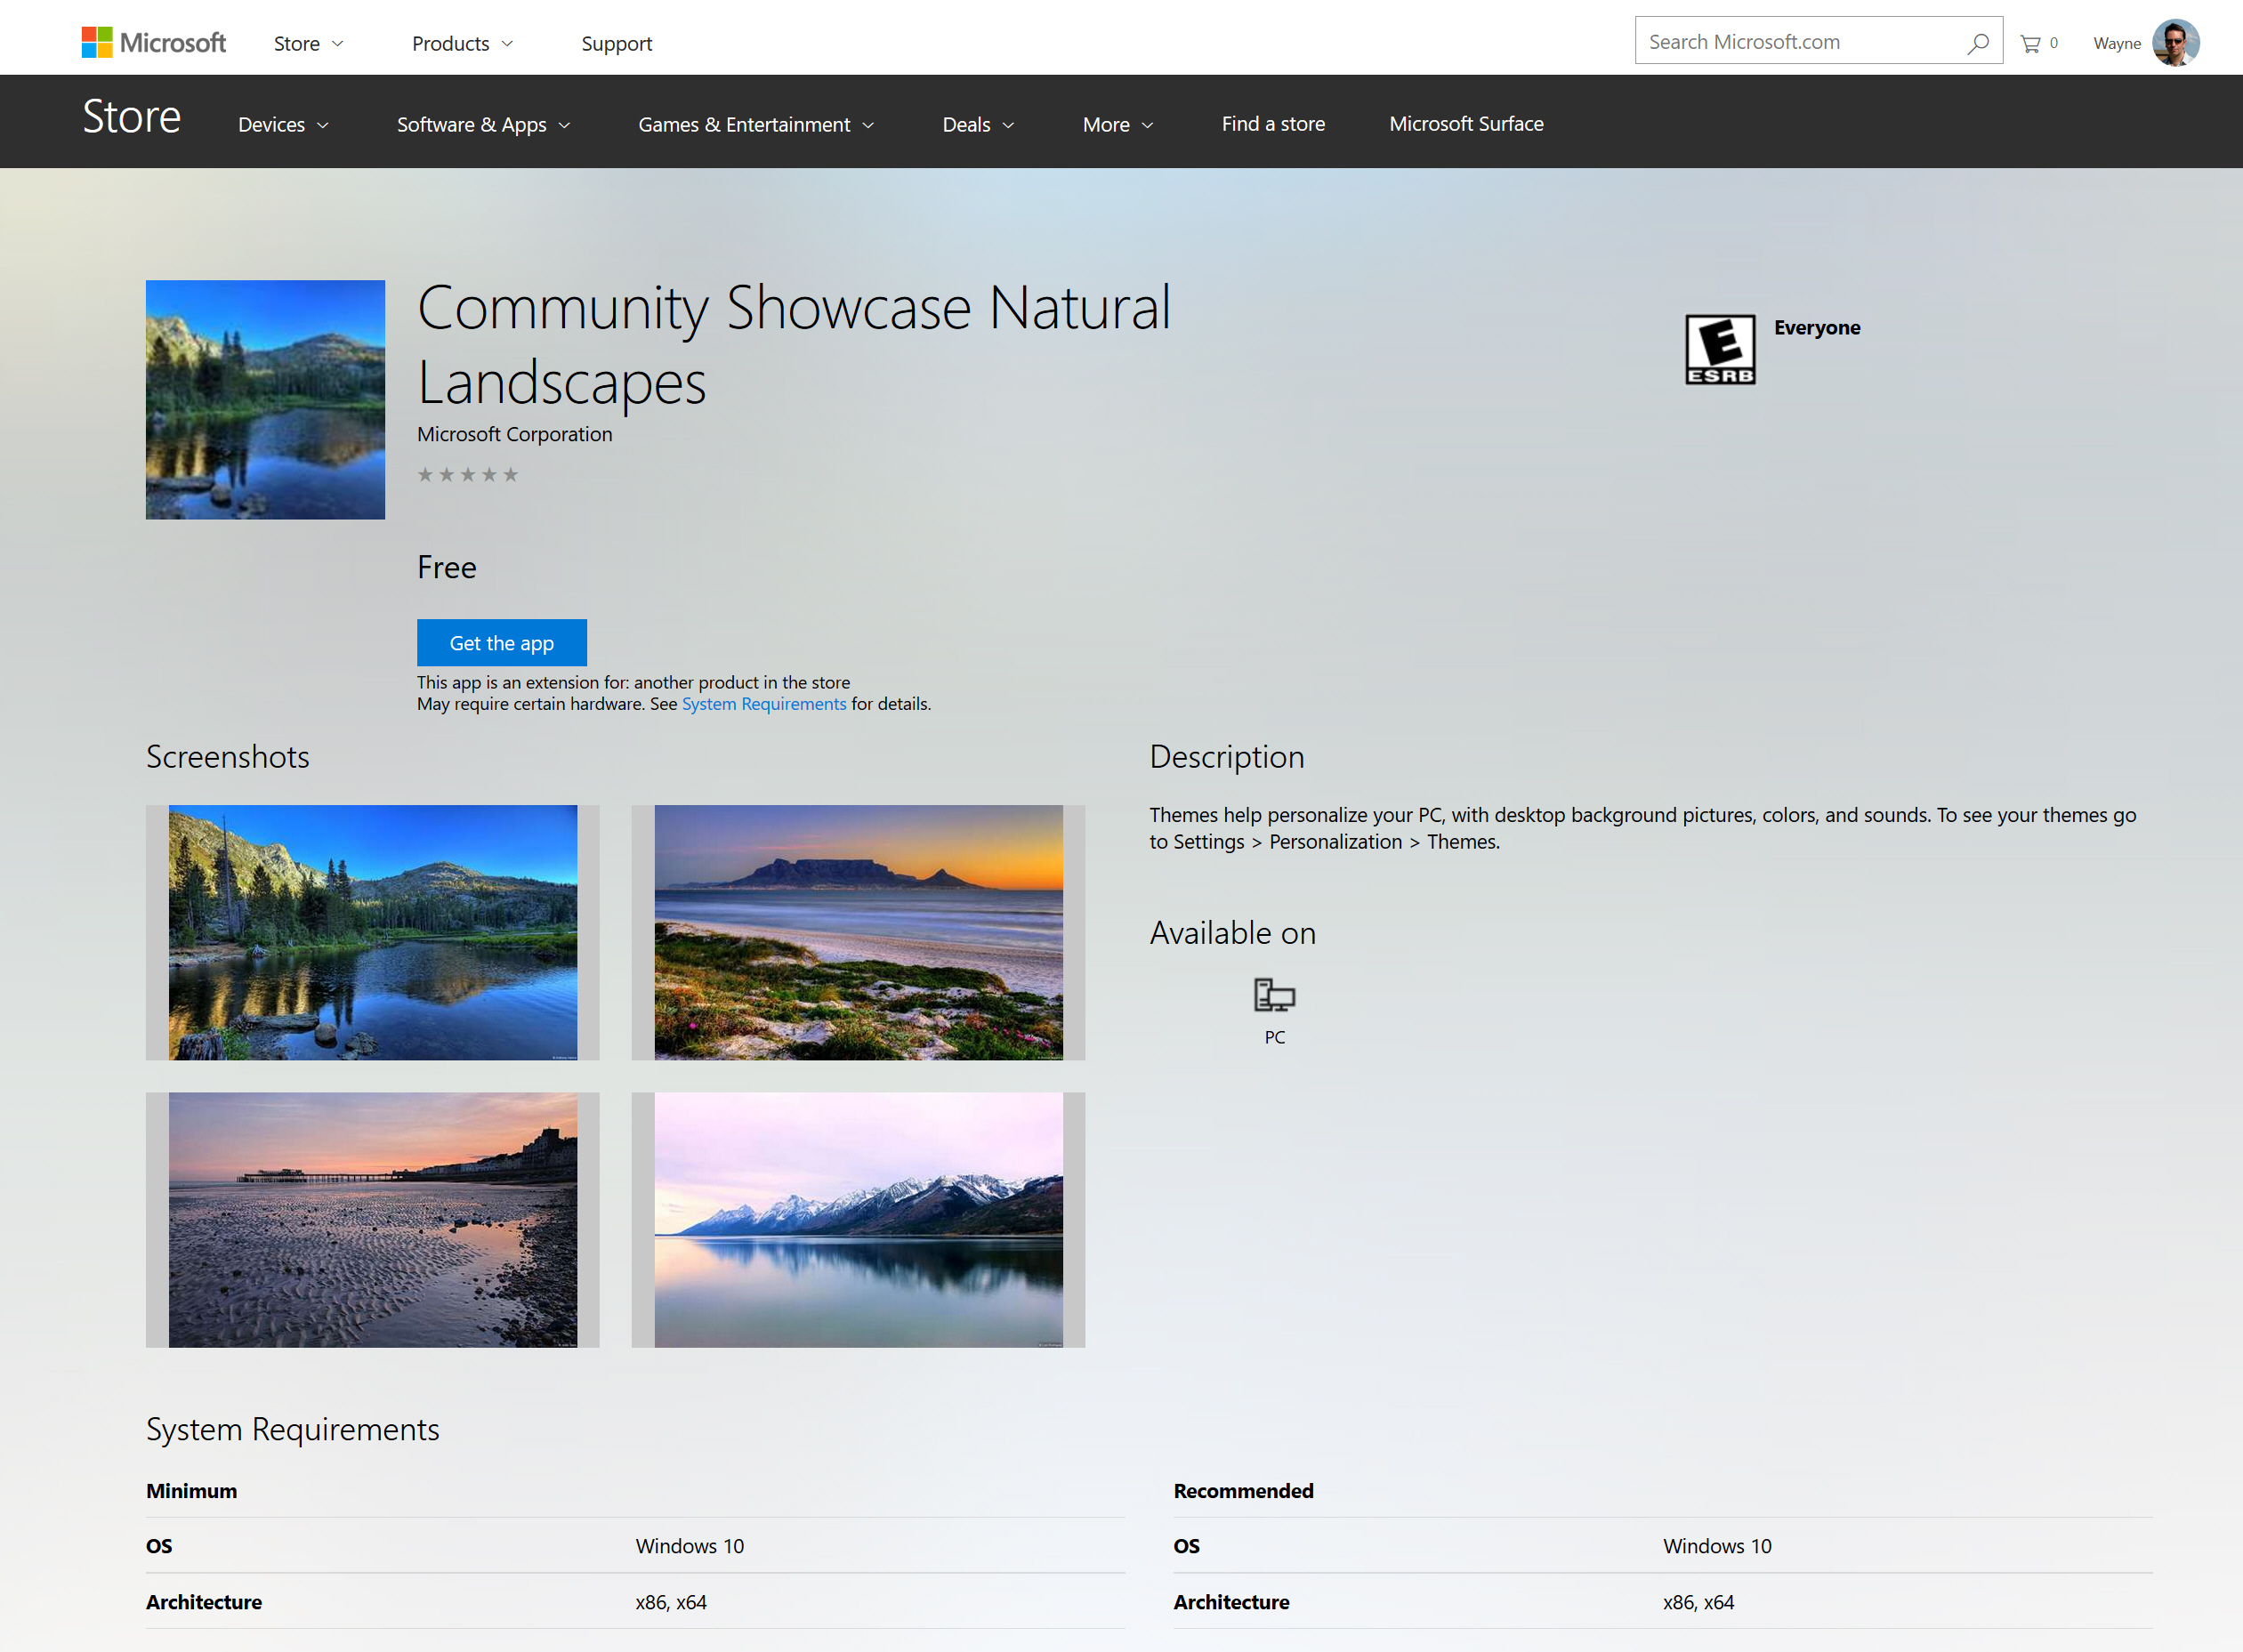Open the Deals menu

[x=979, y=122]
